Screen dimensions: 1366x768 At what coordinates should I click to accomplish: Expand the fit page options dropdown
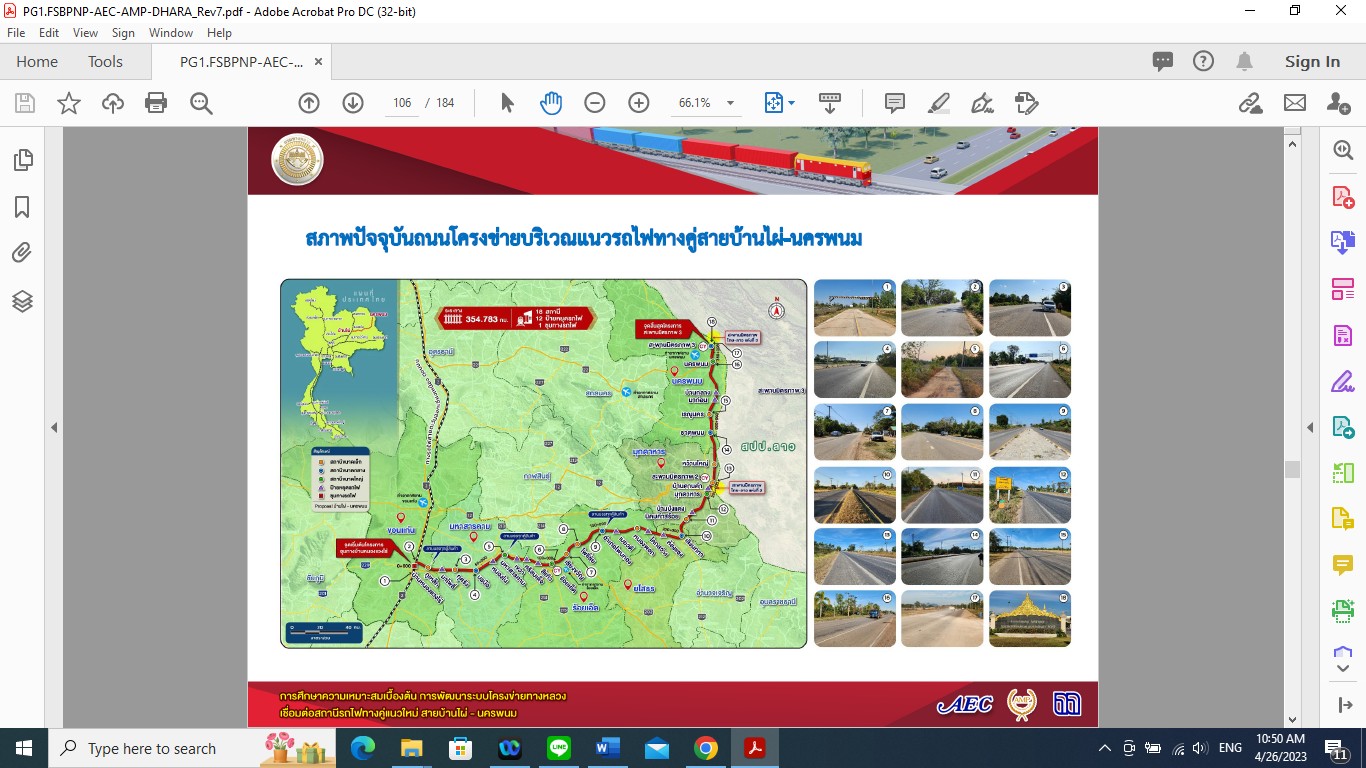(792, 103)
